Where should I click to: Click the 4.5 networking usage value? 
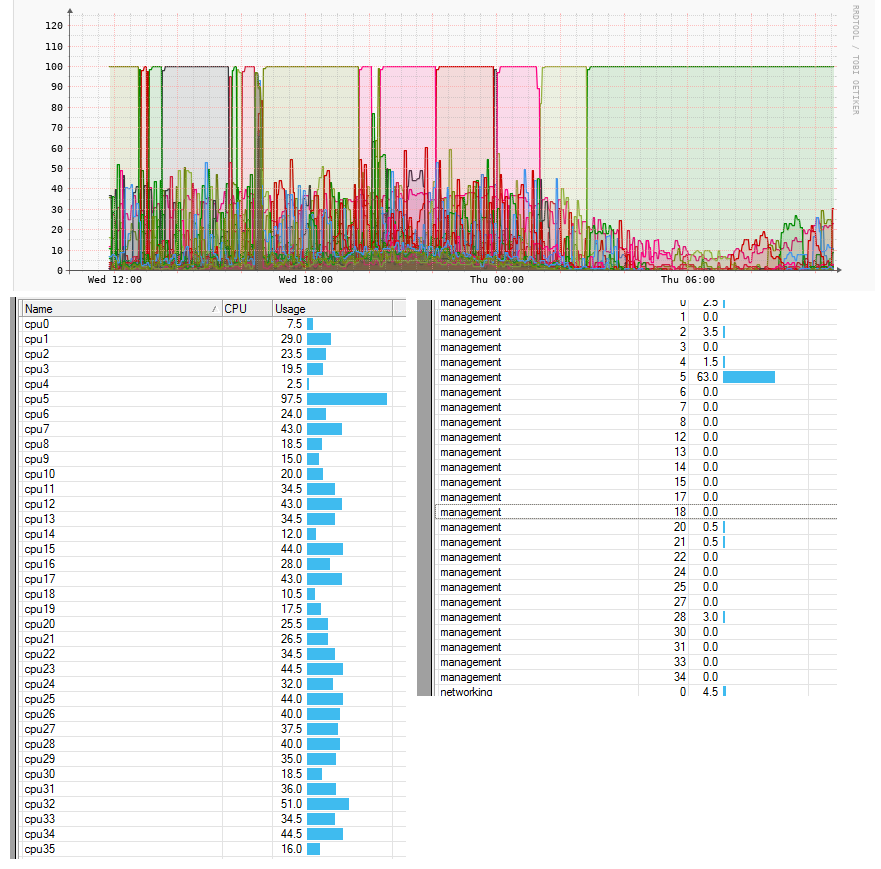(x=710, y=691)
